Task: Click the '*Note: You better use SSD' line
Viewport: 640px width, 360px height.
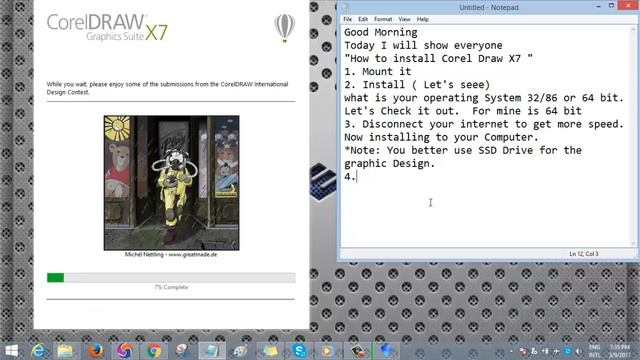Action: (463, 150)
